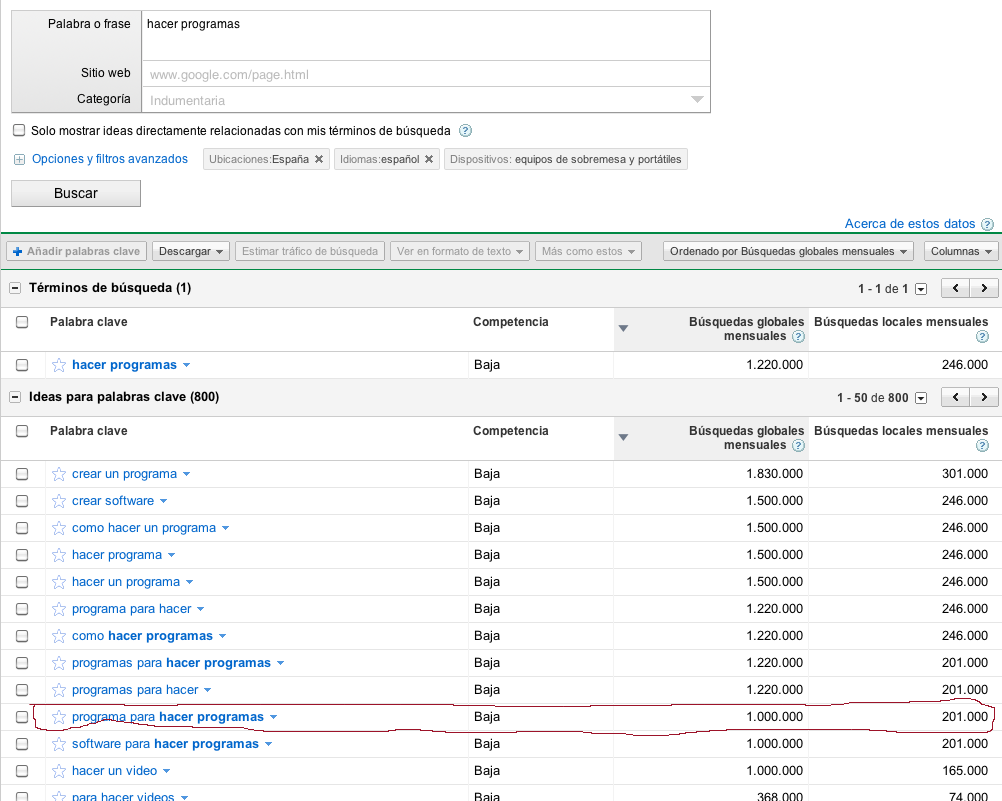This screenshot has height=801, width=1002.
Task: Star the 'como hacer un programa' keyword
Action: (x=59, y=528)
